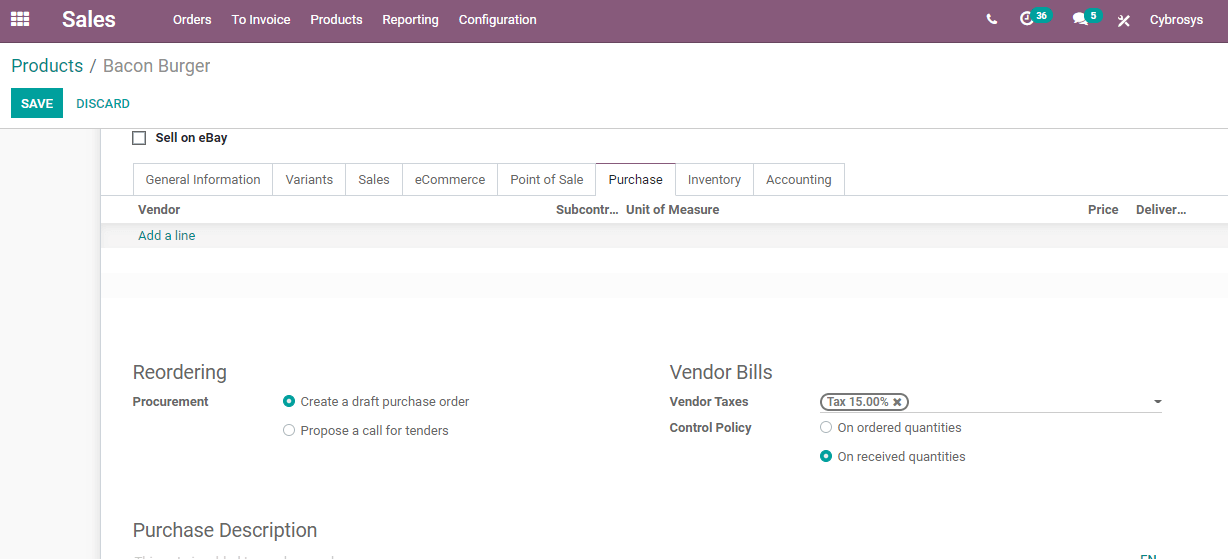Screen dimensions: 1228x559
Task: Open the Configuration menu
Action: coord(497,20)
